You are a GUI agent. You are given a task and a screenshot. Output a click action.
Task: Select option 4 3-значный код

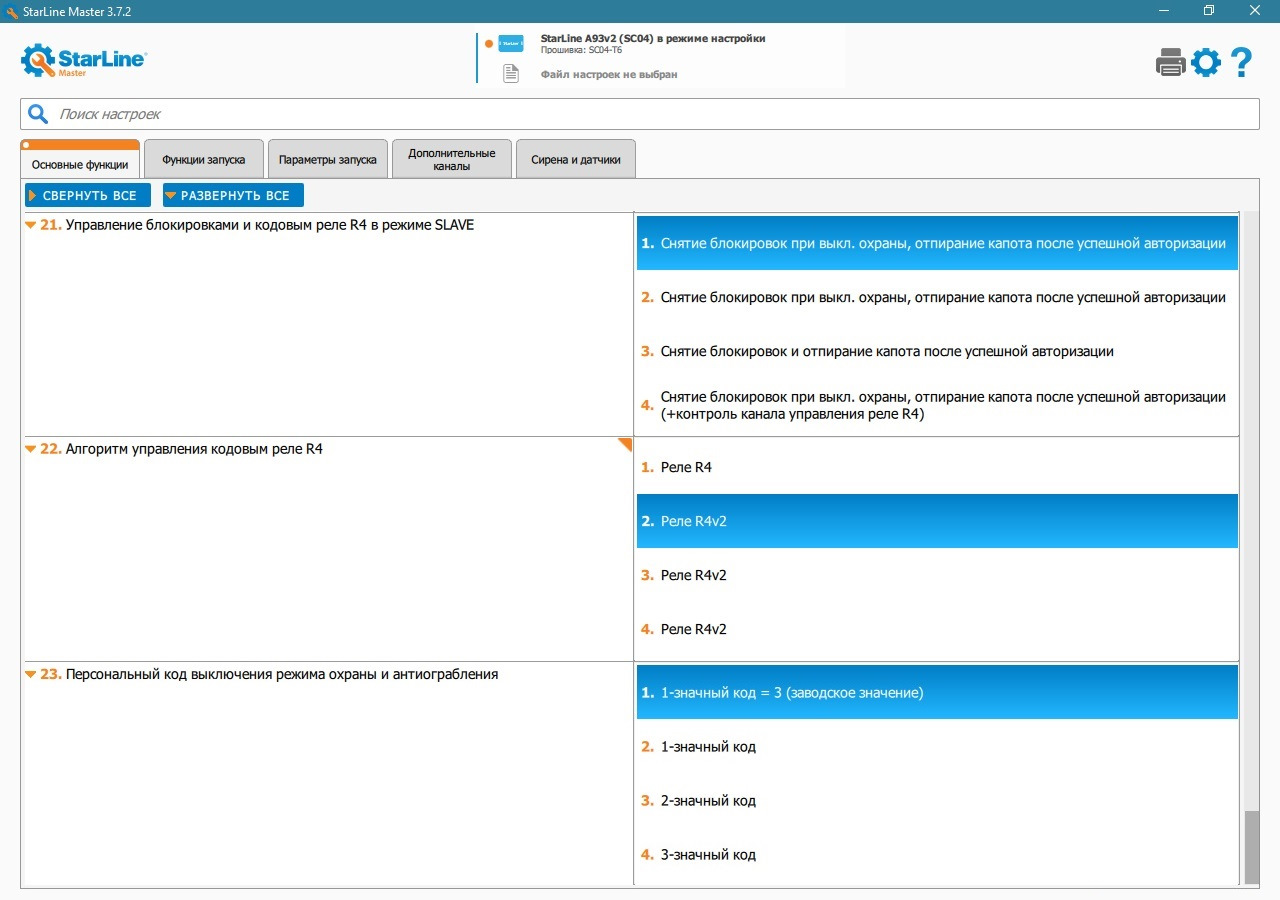point(937,854)
